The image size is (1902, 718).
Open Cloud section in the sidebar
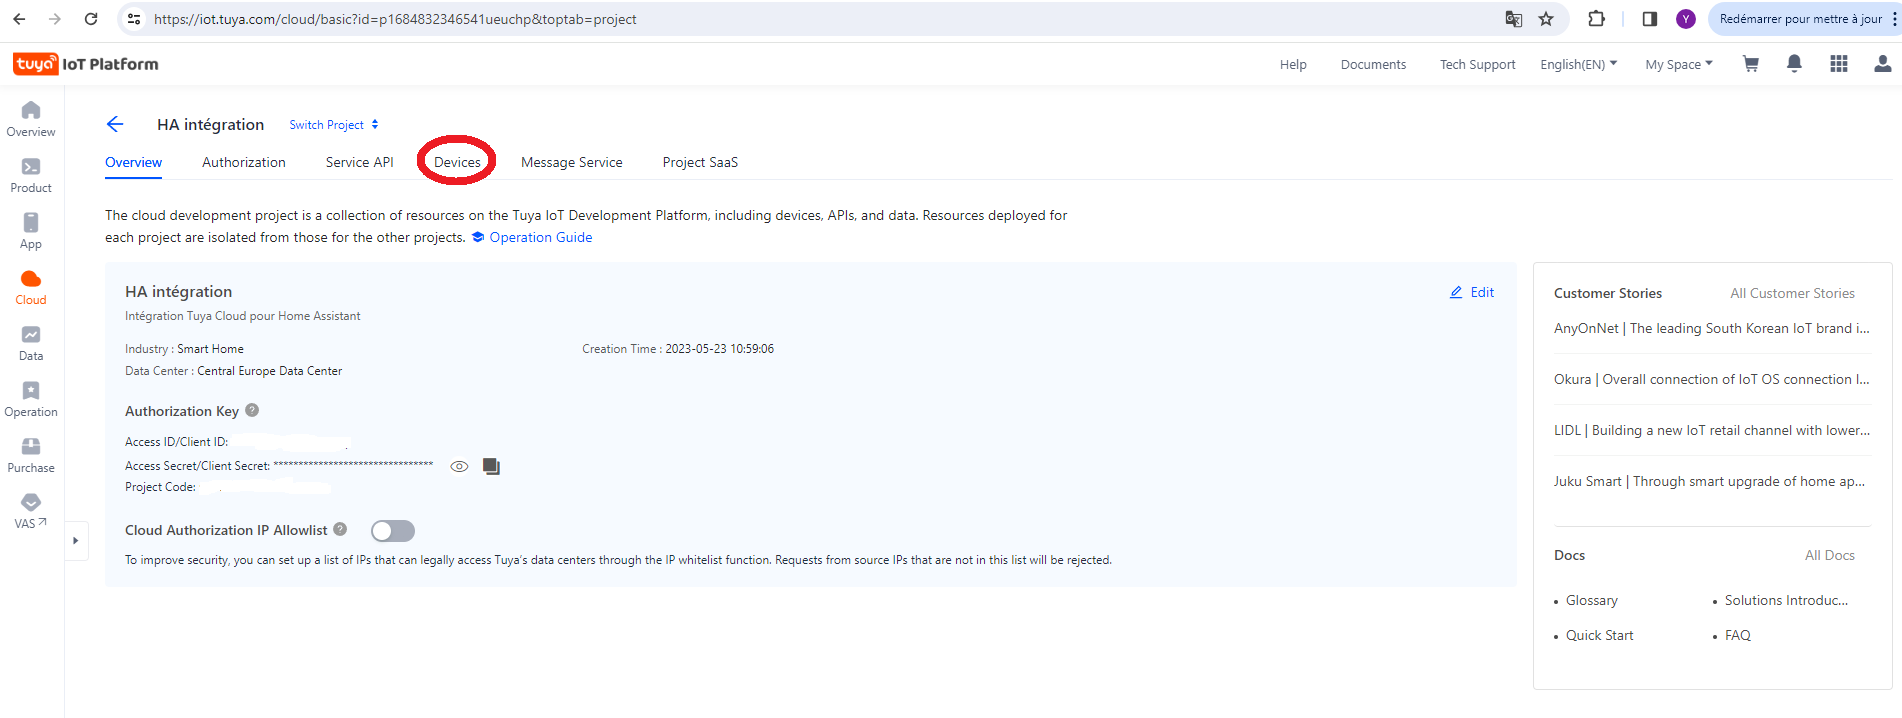pyautogui.click(x=31, y=287)
